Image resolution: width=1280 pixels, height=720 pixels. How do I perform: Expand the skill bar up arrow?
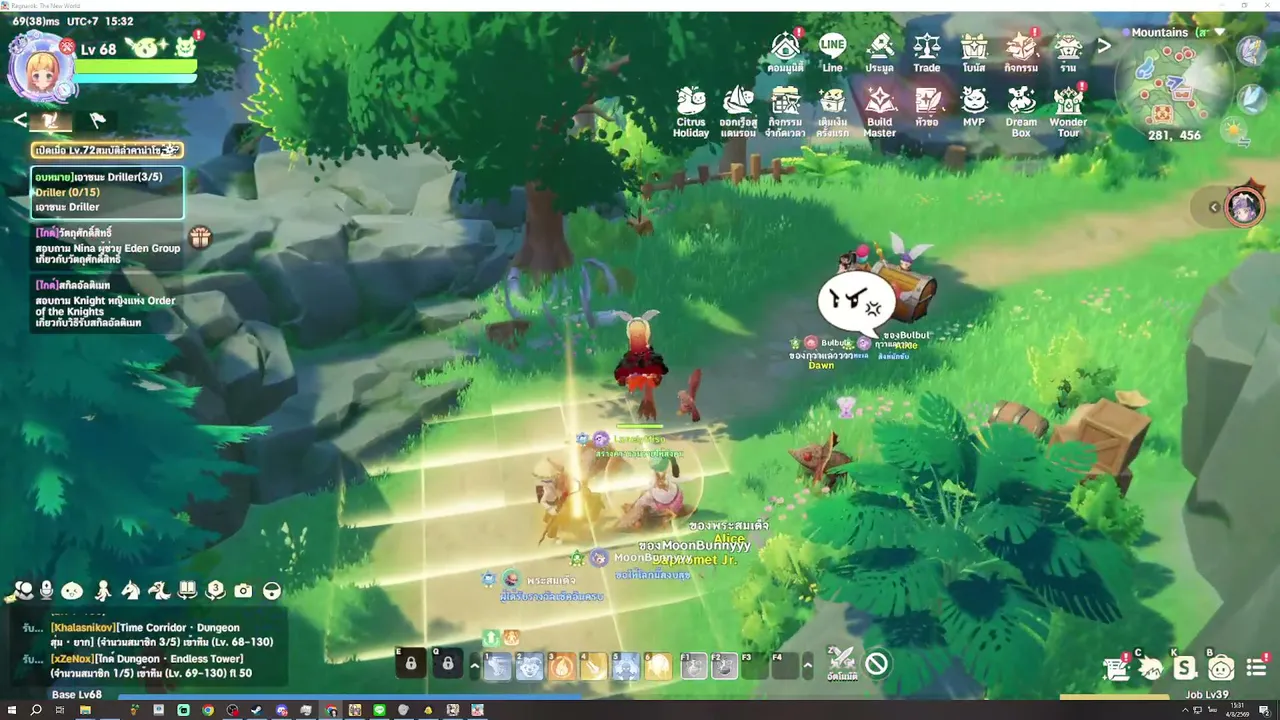[474, 665]
